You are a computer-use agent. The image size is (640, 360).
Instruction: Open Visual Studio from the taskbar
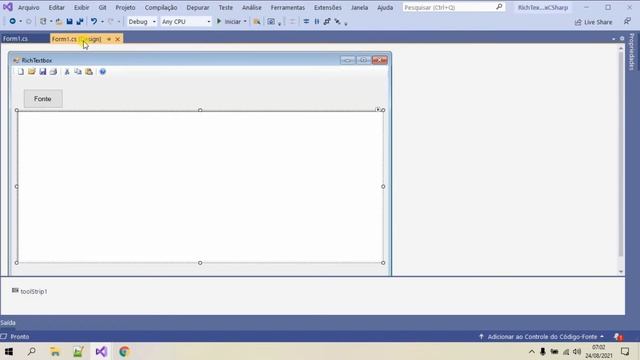pyautogui.click(x=101, y=351)
